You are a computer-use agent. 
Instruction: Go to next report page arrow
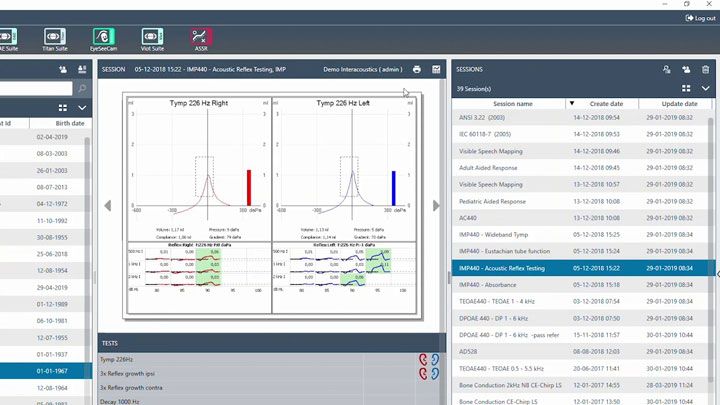click(435, 206)
